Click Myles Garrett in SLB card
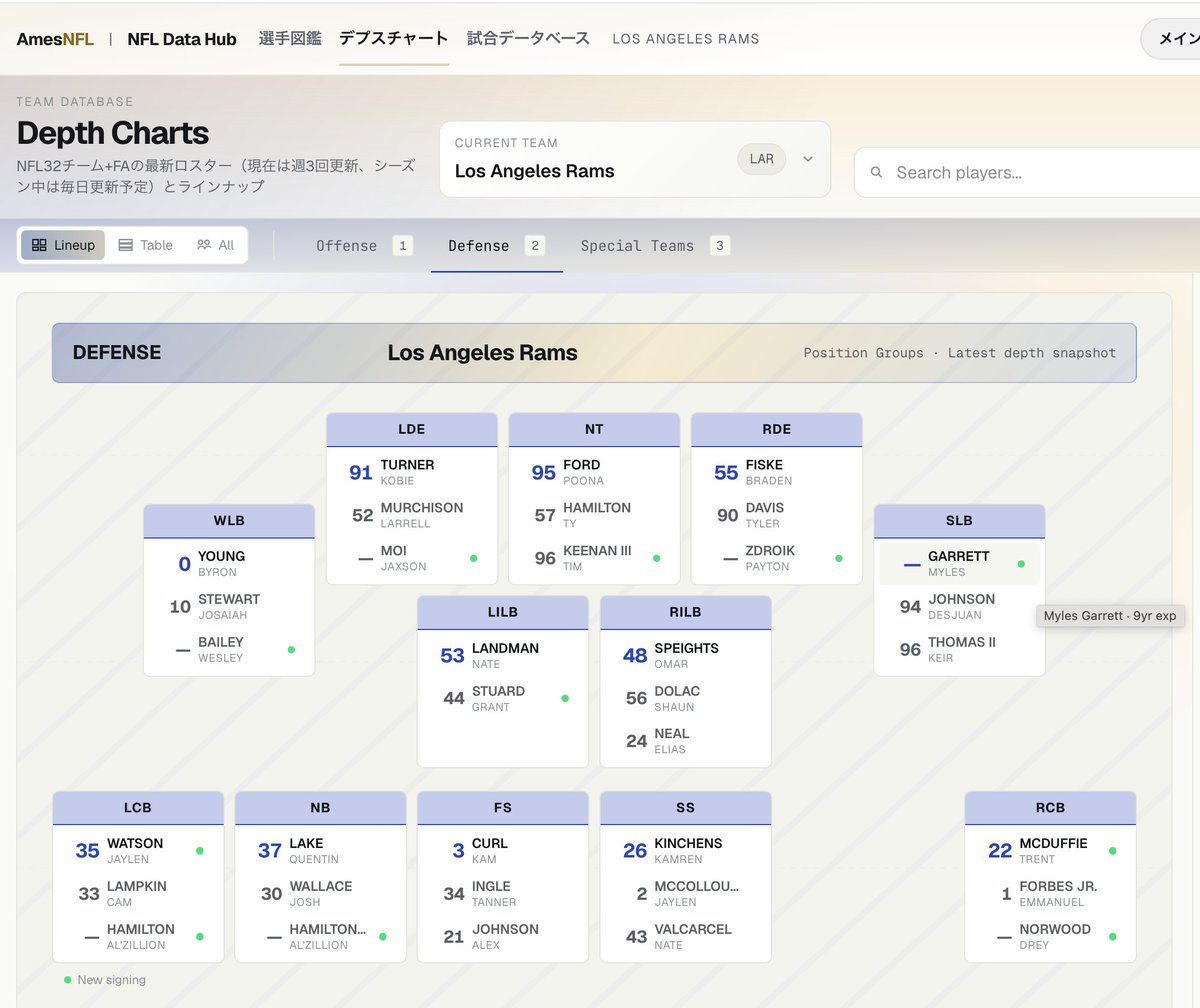The image size is (1200, 1008). (x=960, y=564)
